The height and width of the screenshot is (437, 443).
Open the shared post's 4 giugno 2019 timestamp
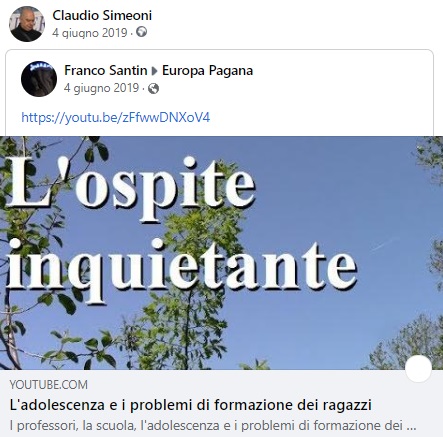tap(101, 88)
